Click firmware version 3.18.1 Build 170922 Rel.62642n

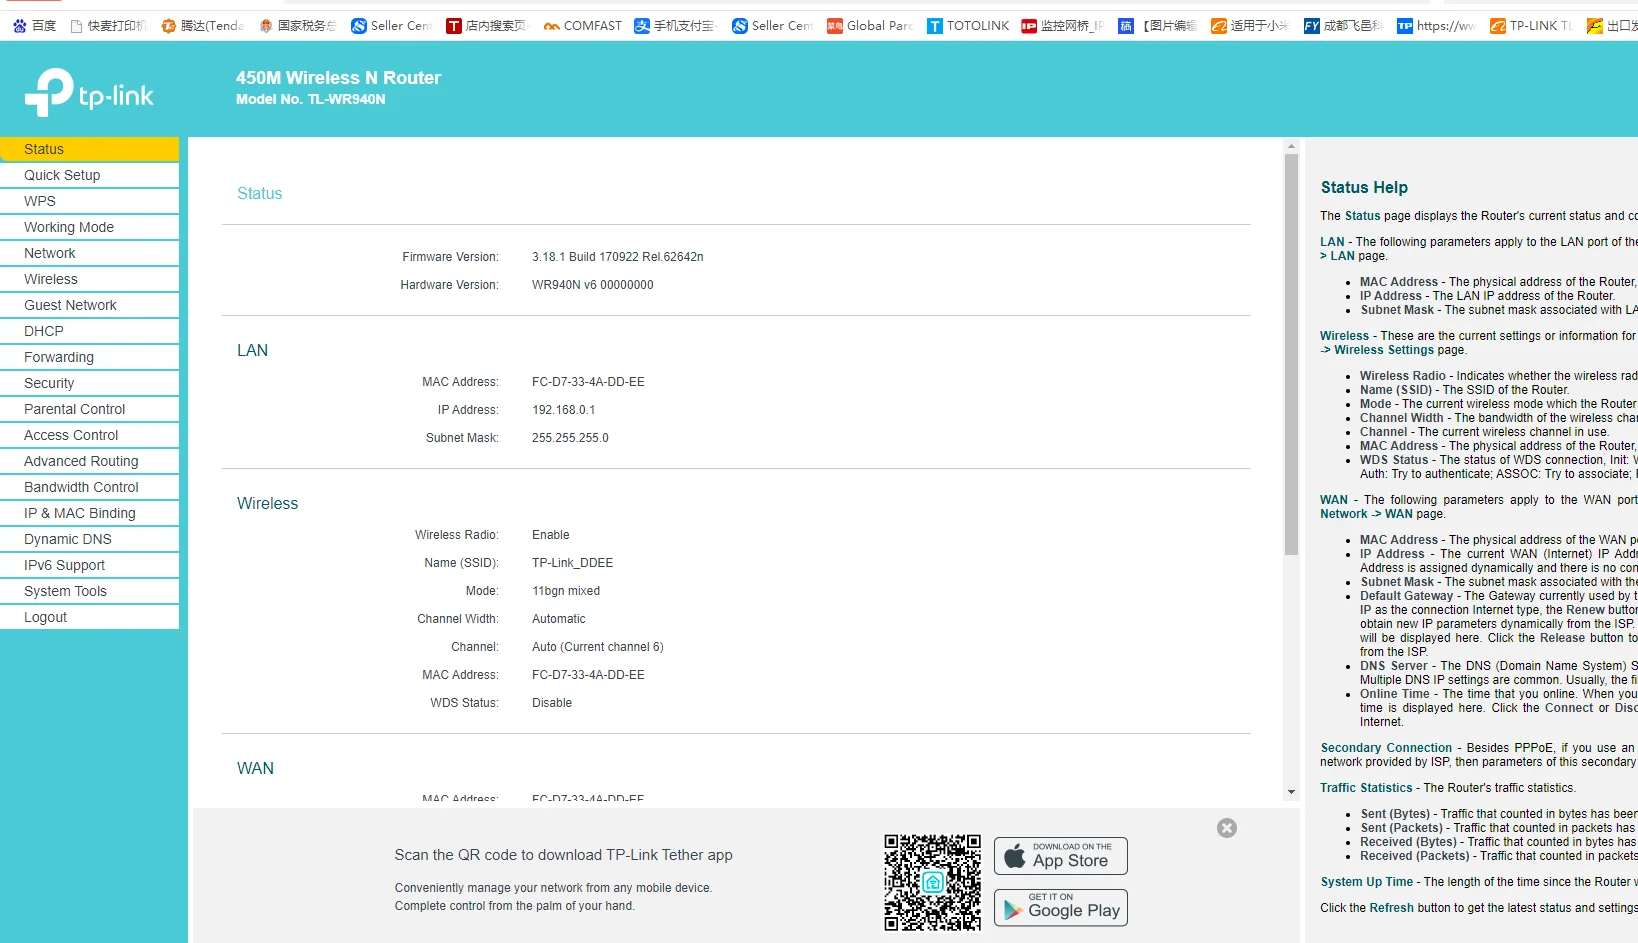point(618,257)
